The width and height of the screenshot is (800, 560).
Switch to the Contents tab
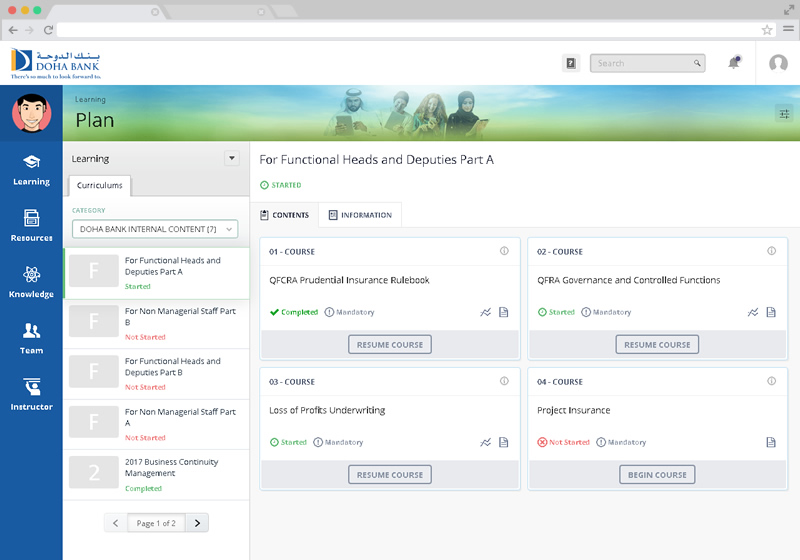[285, 215]
